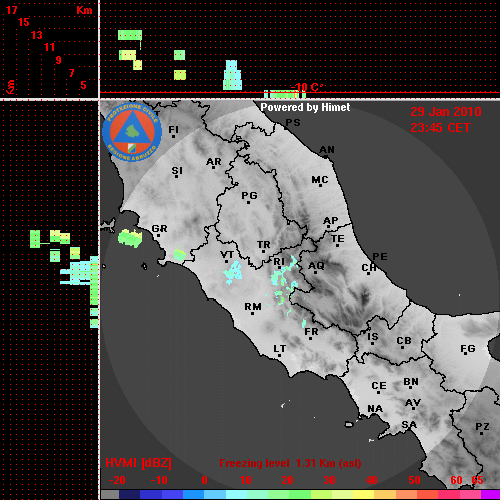Click the AN city label
The width and height of the screenshot is (500, 500).
click(x=327, y=150)
